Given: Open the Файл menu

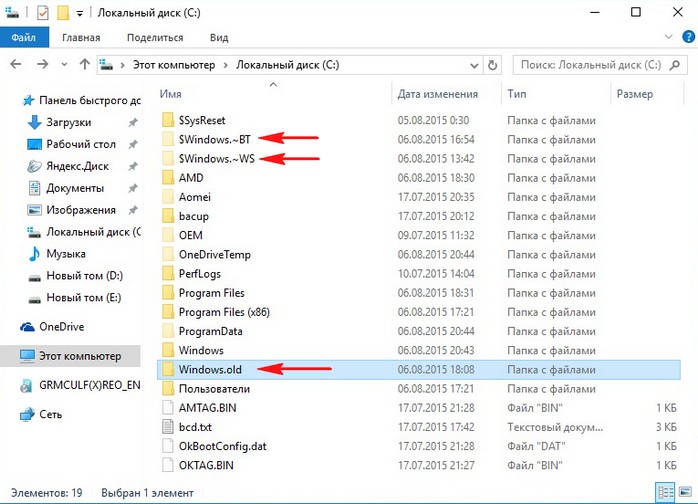Looking at the screenshot, I should pyautogui.click(x=25, y=37).
